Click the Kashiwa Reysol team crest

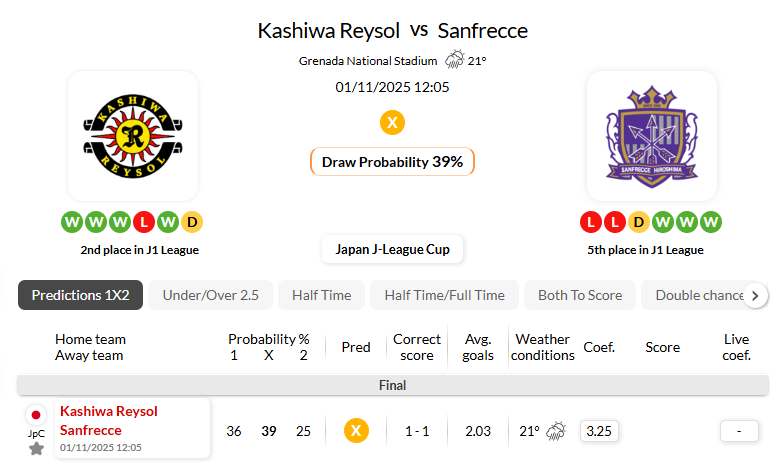pyautogui.click(x=132, y=135)
